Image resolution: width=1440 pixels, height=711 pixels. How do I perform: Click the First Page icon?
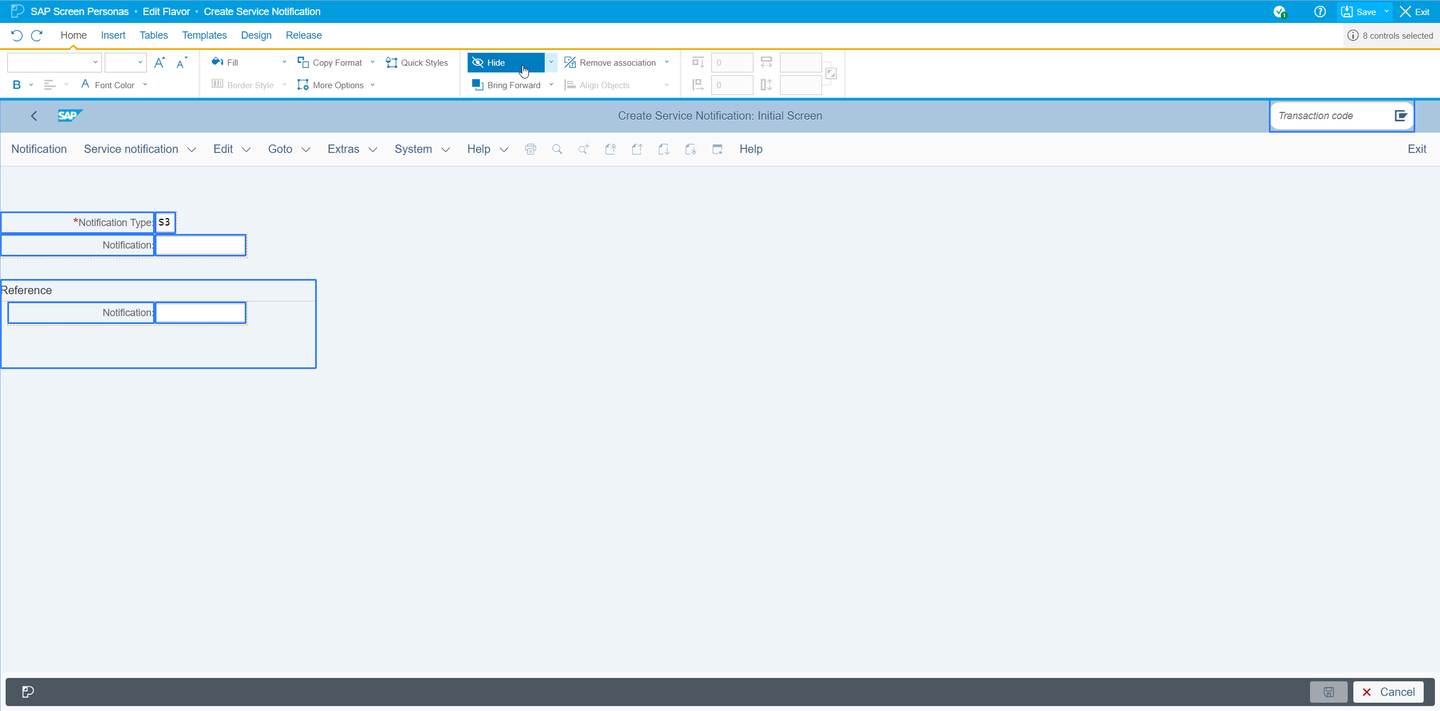pyautogui.click(x=610, y=149)
